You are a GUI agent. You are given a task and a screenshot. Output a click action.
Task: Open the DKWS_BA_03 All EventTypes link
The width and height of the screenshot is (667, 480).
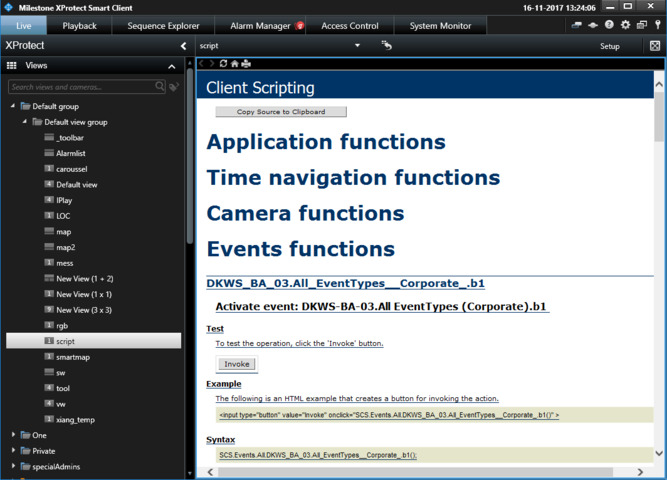pos(345,283)
